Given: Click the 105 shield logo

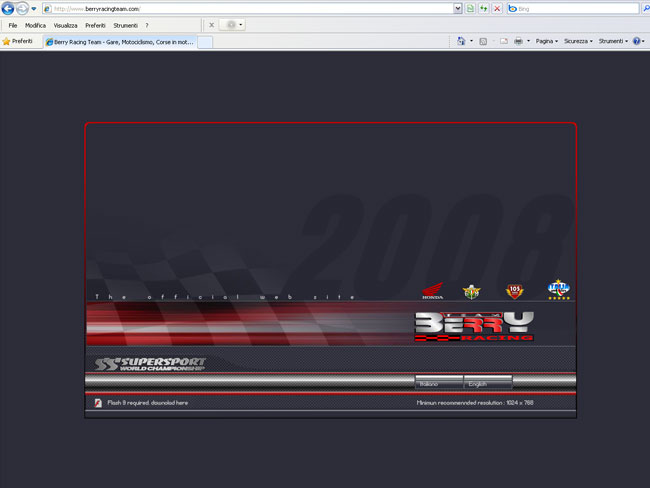Looking at the screenshot, I should coord(514,291).
